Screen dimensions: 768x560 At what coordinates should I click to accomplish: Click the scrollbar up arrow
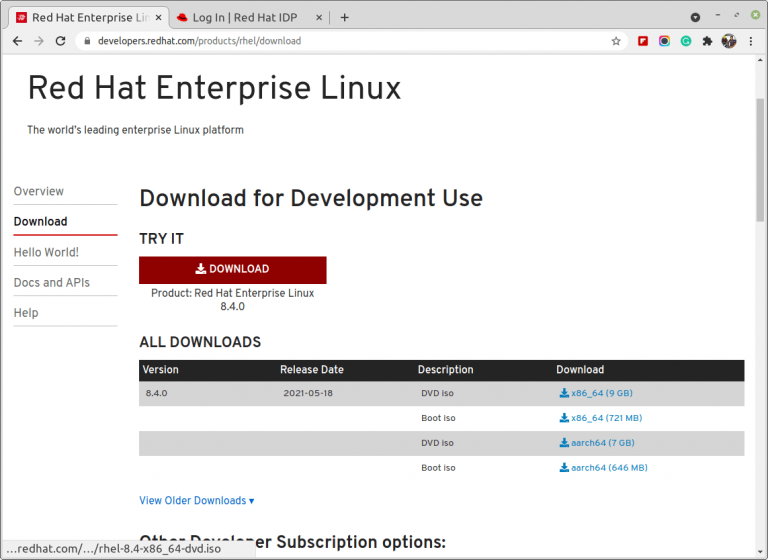pyautogui.click(x=760, y=60)
